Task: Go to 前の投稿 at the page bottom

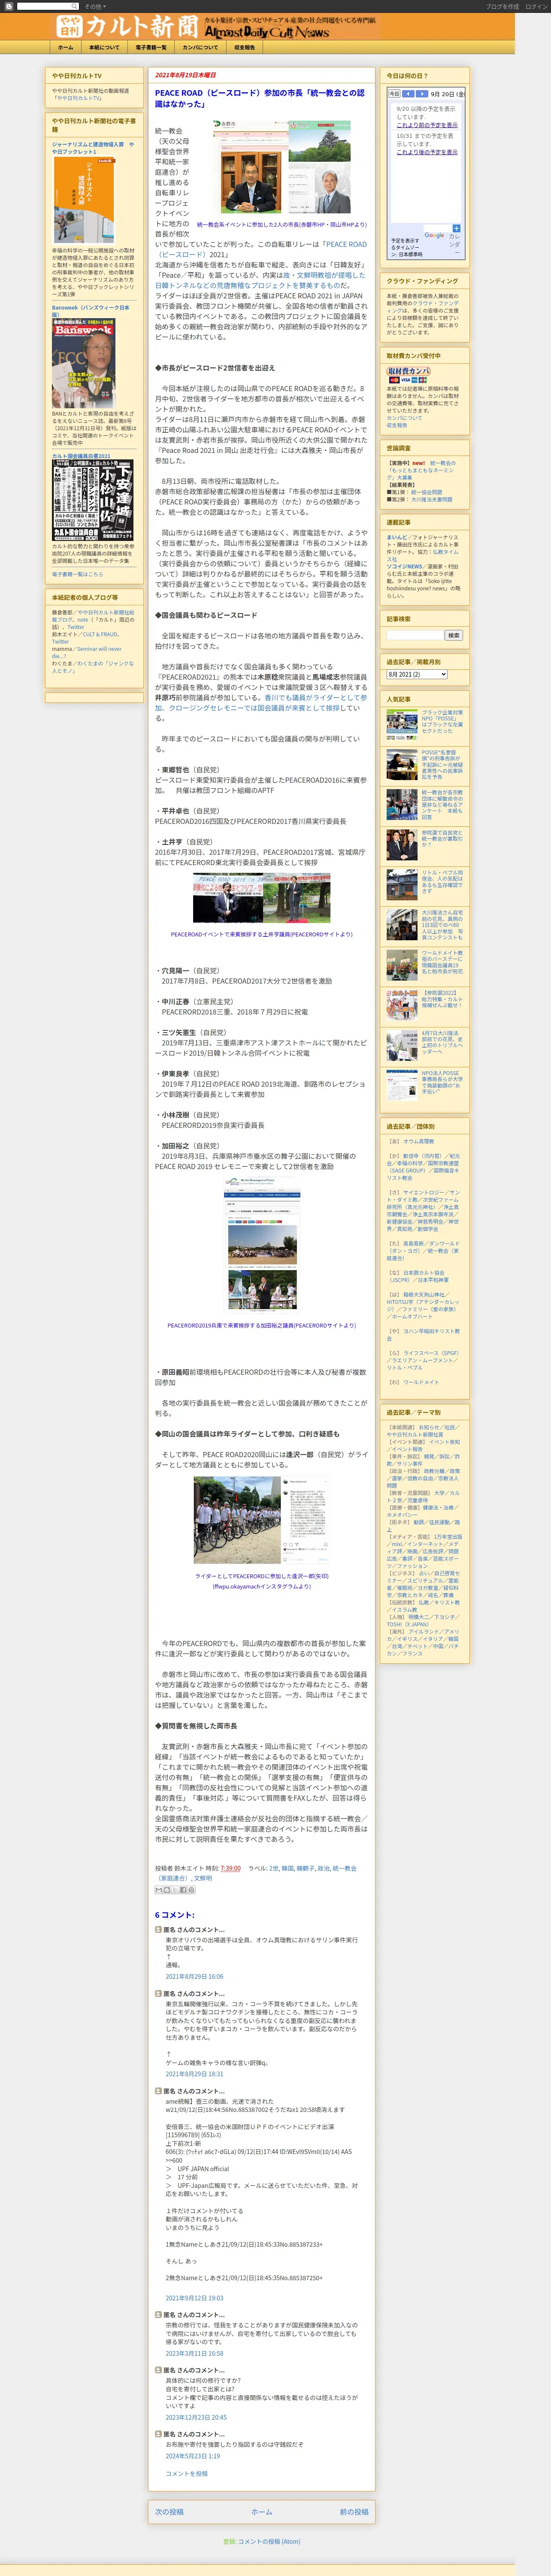Action: 353,2511
